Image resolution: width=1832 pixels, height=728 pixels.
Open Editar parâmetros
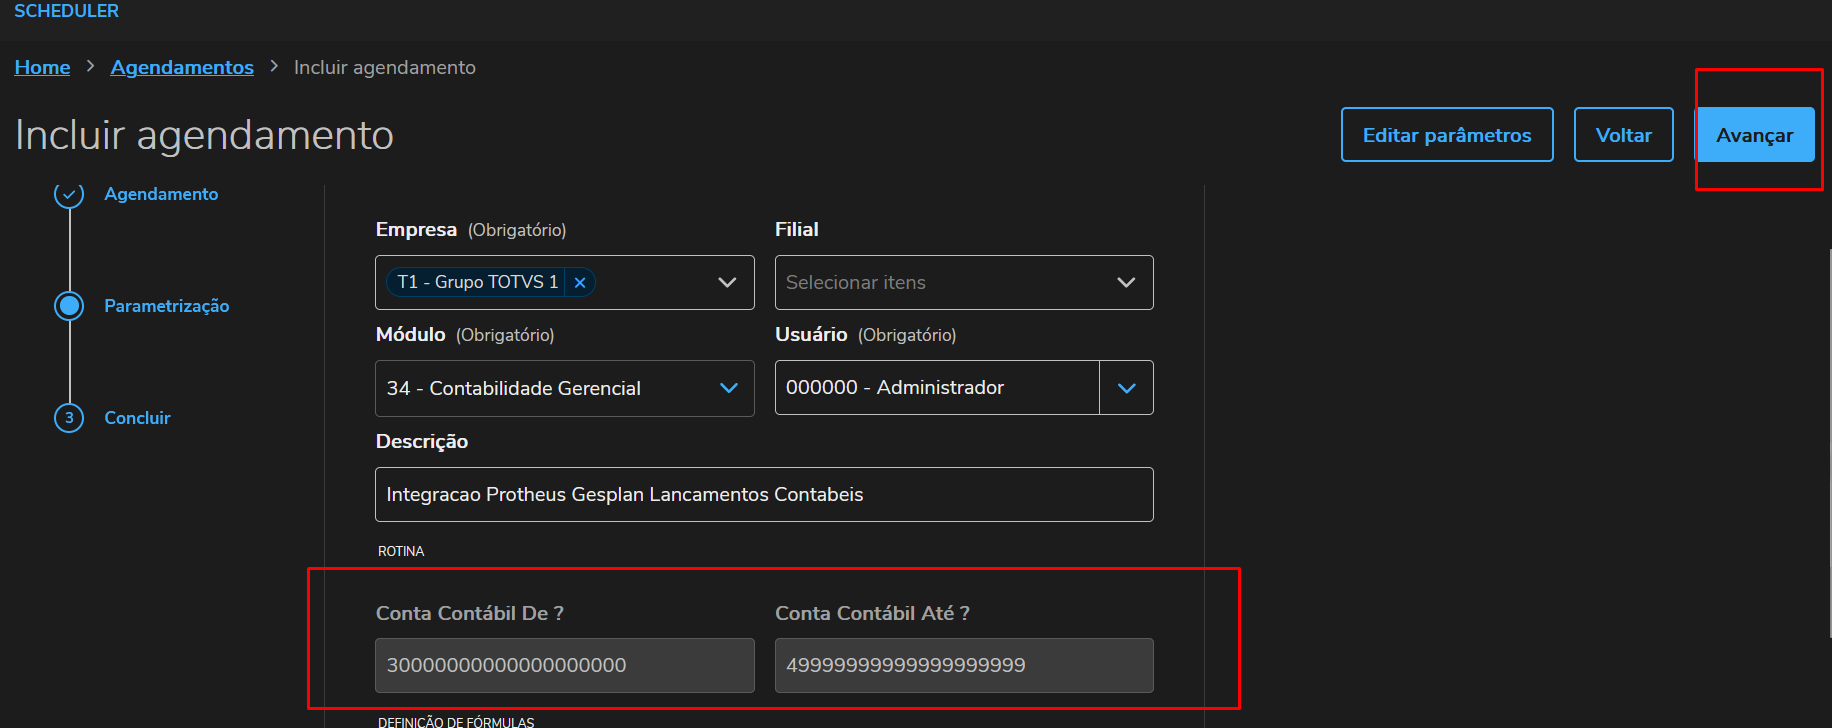pyautogui.click(x=1446, y=135)
